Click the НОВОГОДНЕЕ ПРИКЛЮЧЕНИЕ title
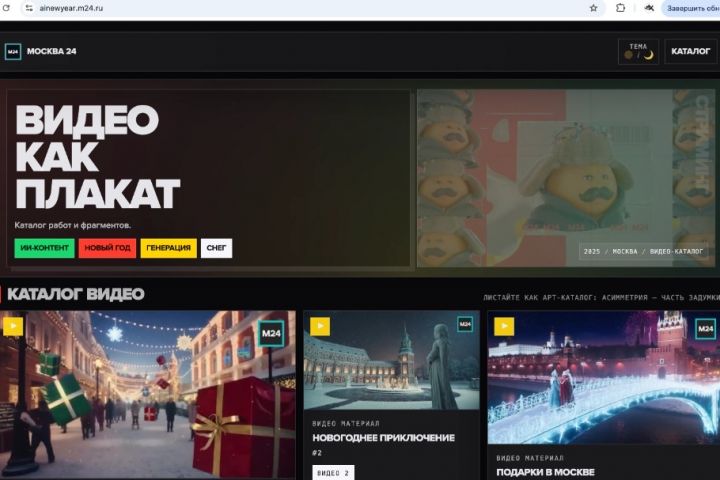The image size is (720, 480). point(383,438)
